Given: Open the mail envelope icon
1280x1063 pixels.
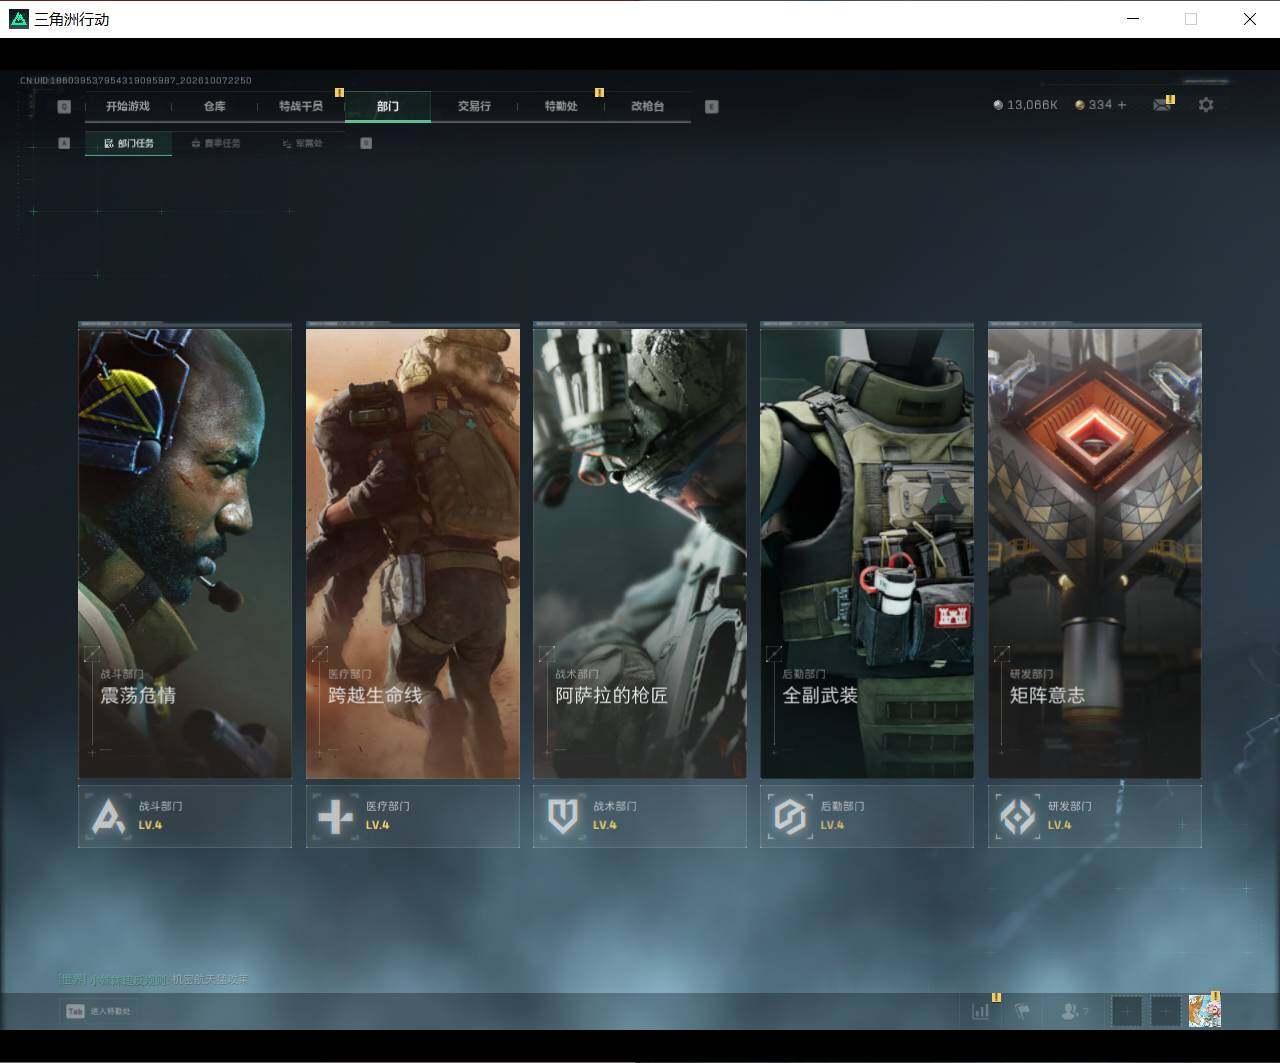Looking at the screenshot, I should (x=1161, y=105).
